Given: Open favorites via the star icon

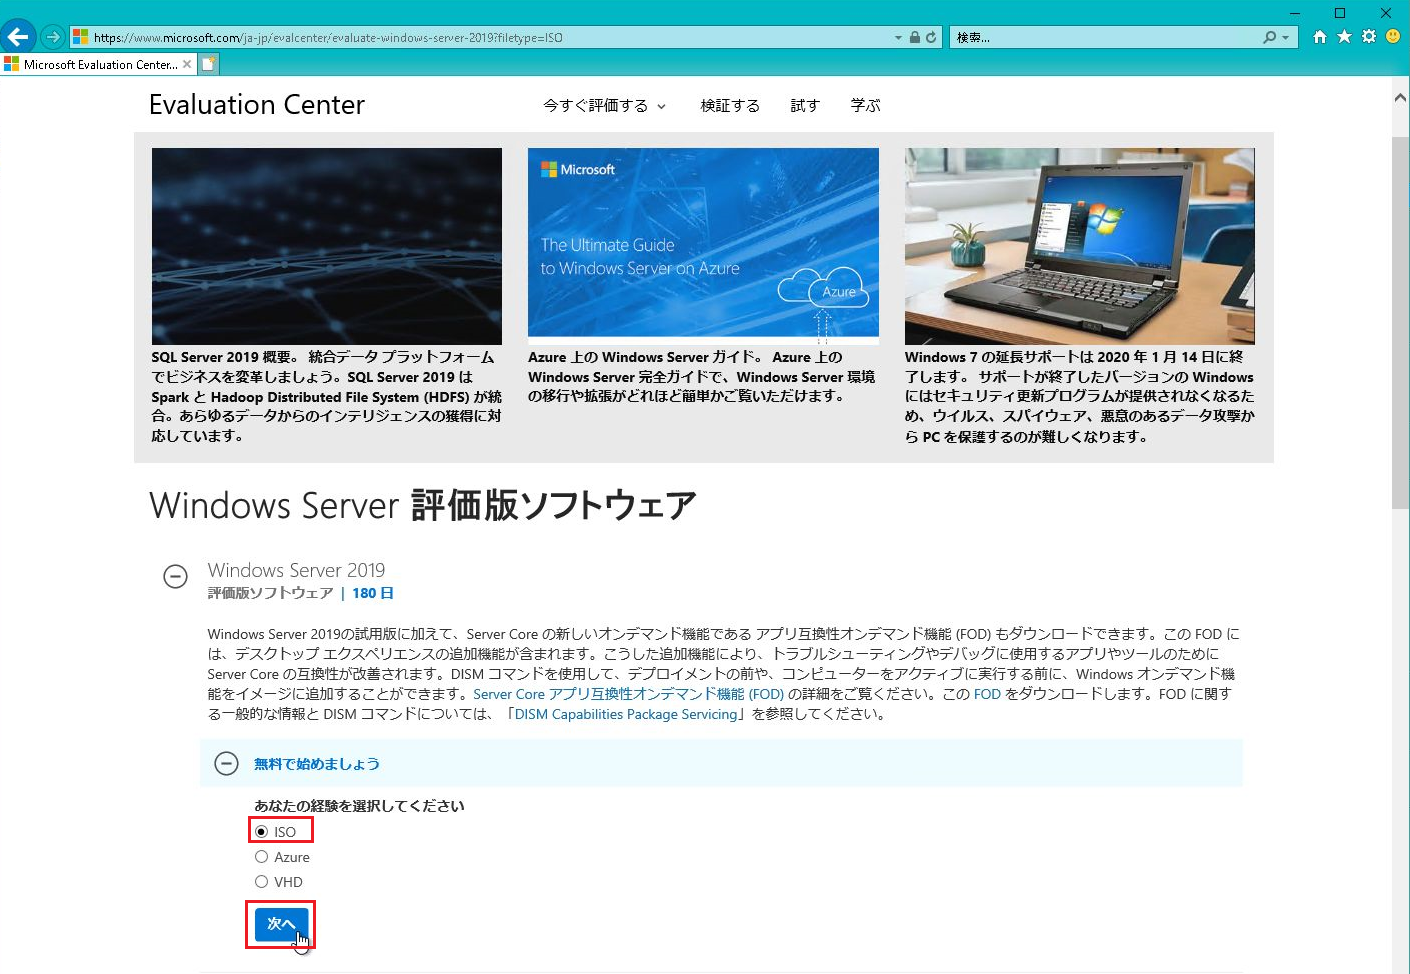Looking at the screenshot, I should click(1344, 37).
